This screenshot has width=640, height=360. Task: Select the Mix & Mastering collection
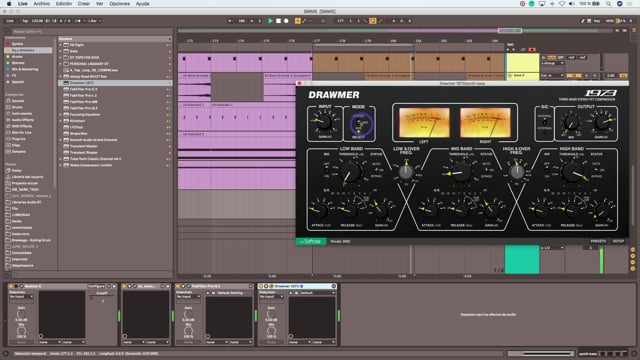[x=24, y=69]
